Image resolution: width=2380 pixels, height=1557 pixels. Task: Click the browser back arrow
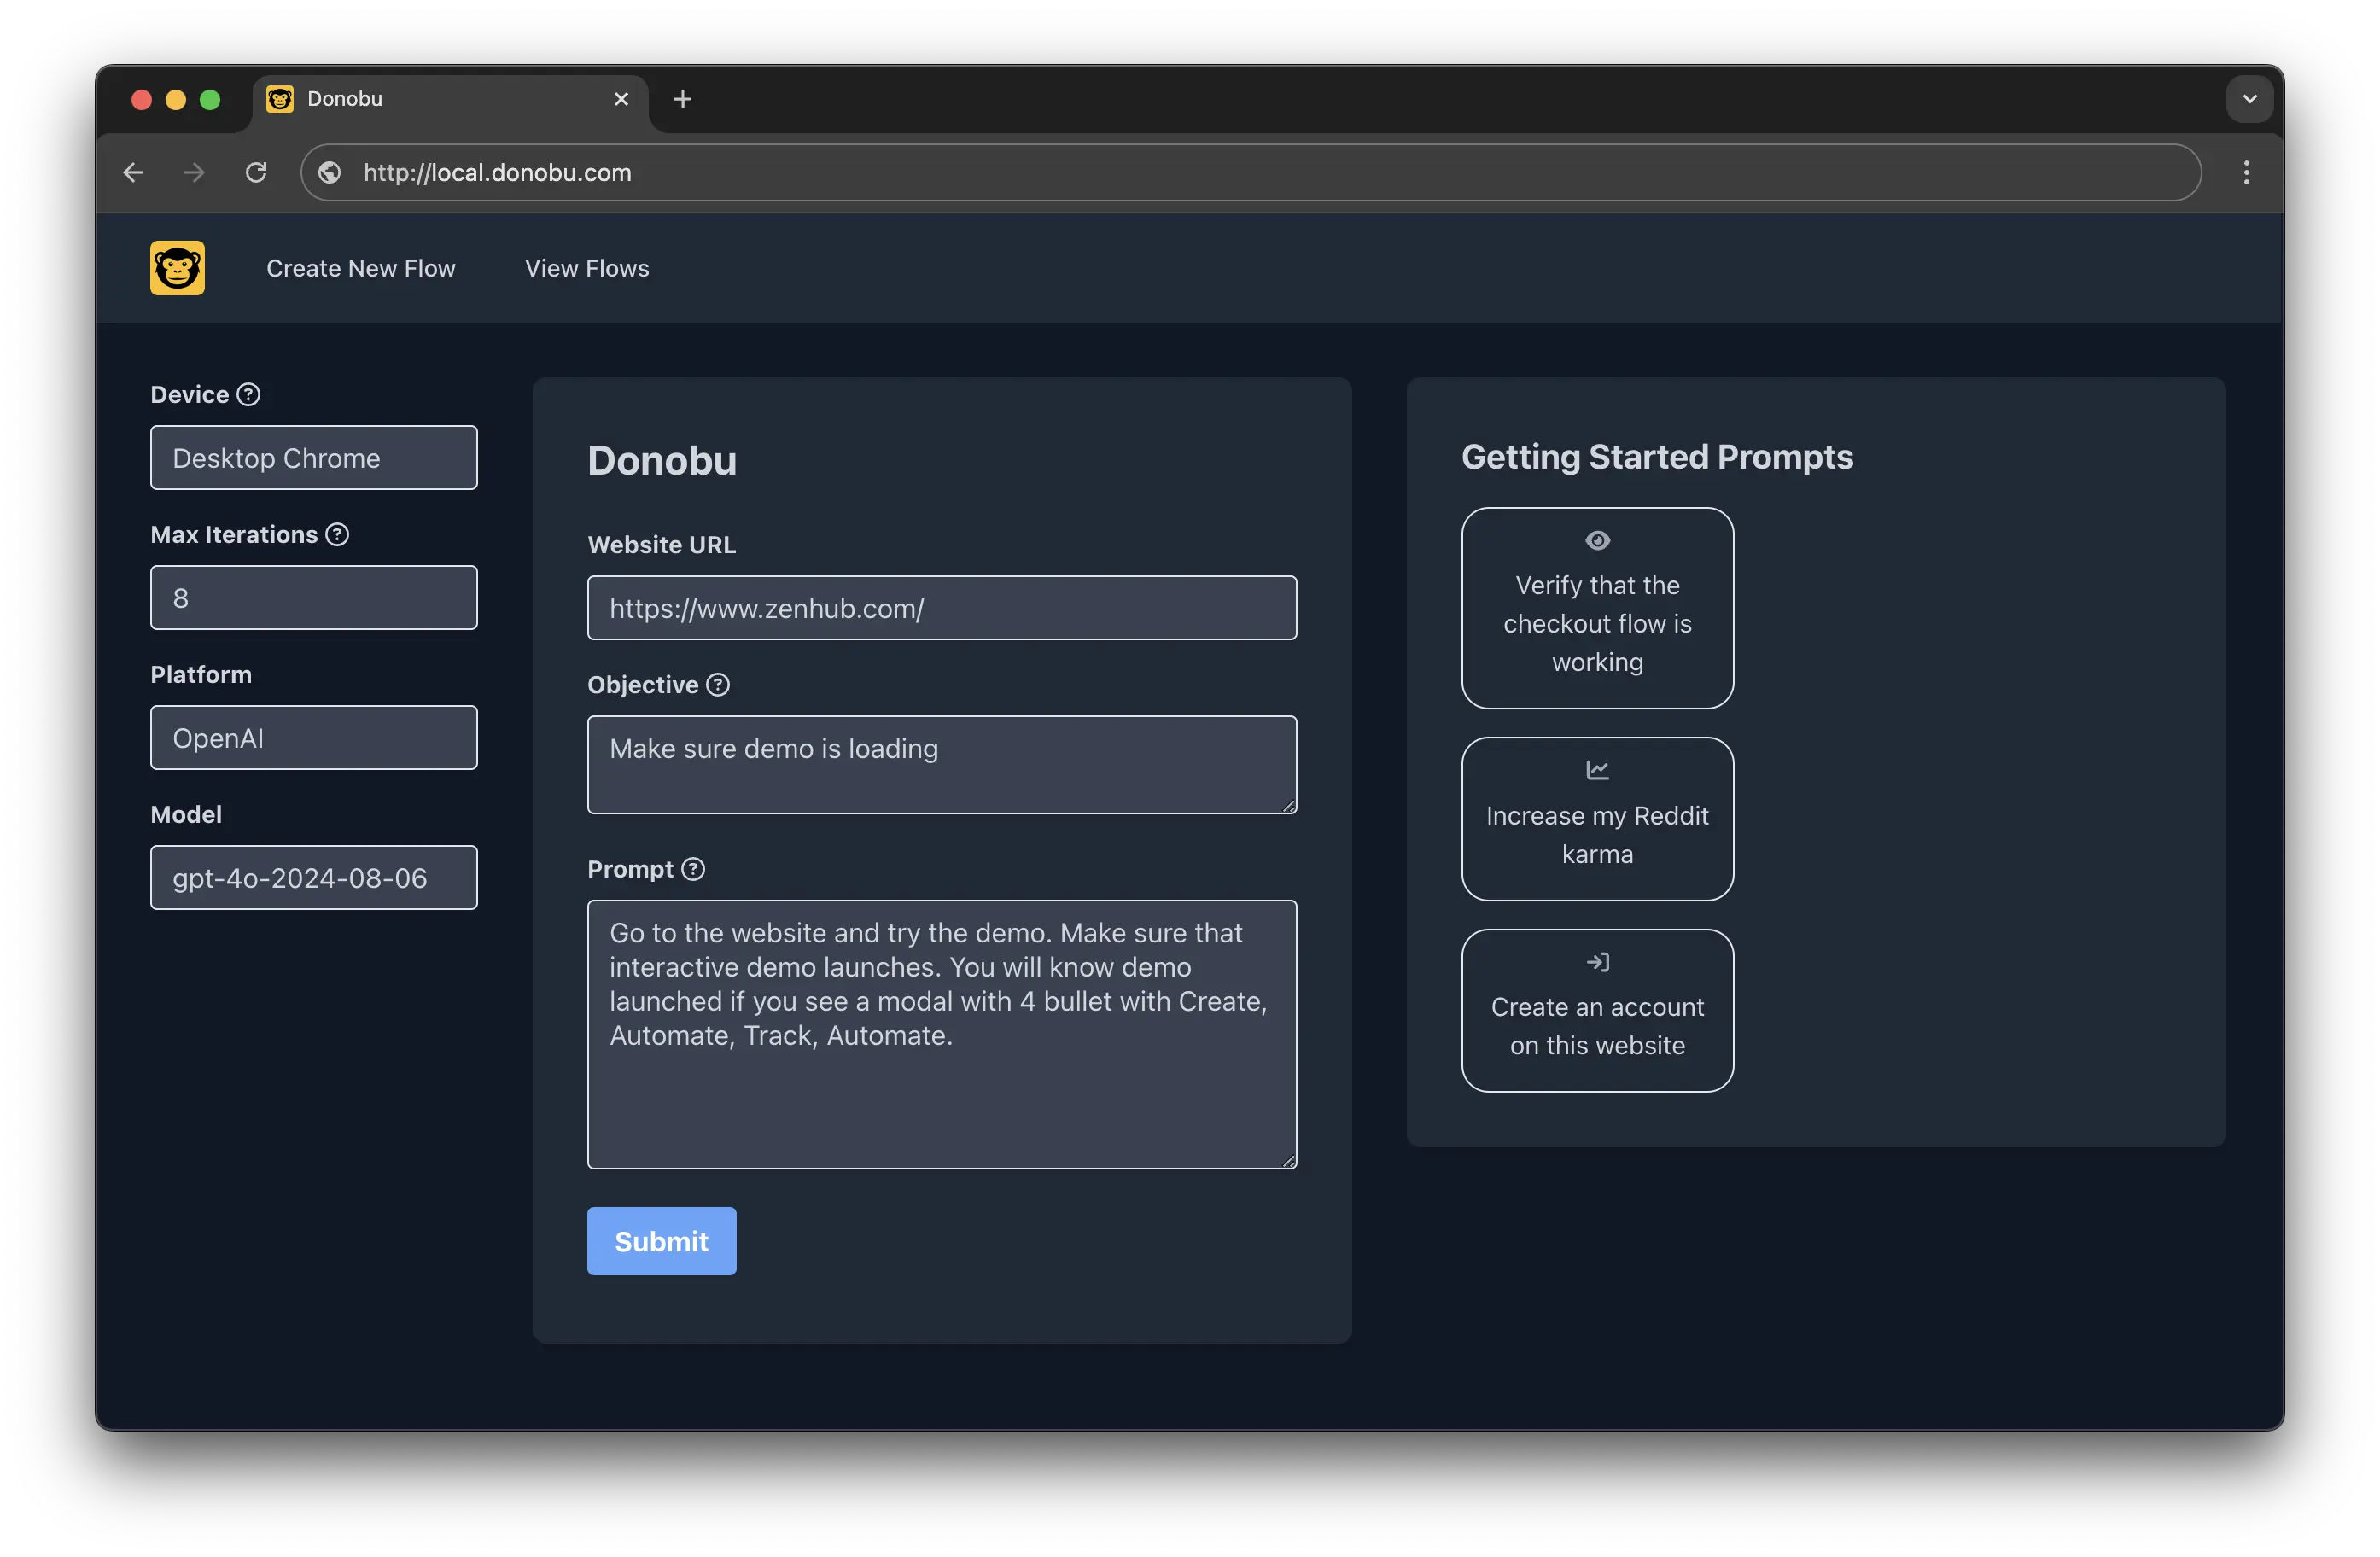pyautogui.click(x=133, y=172)
